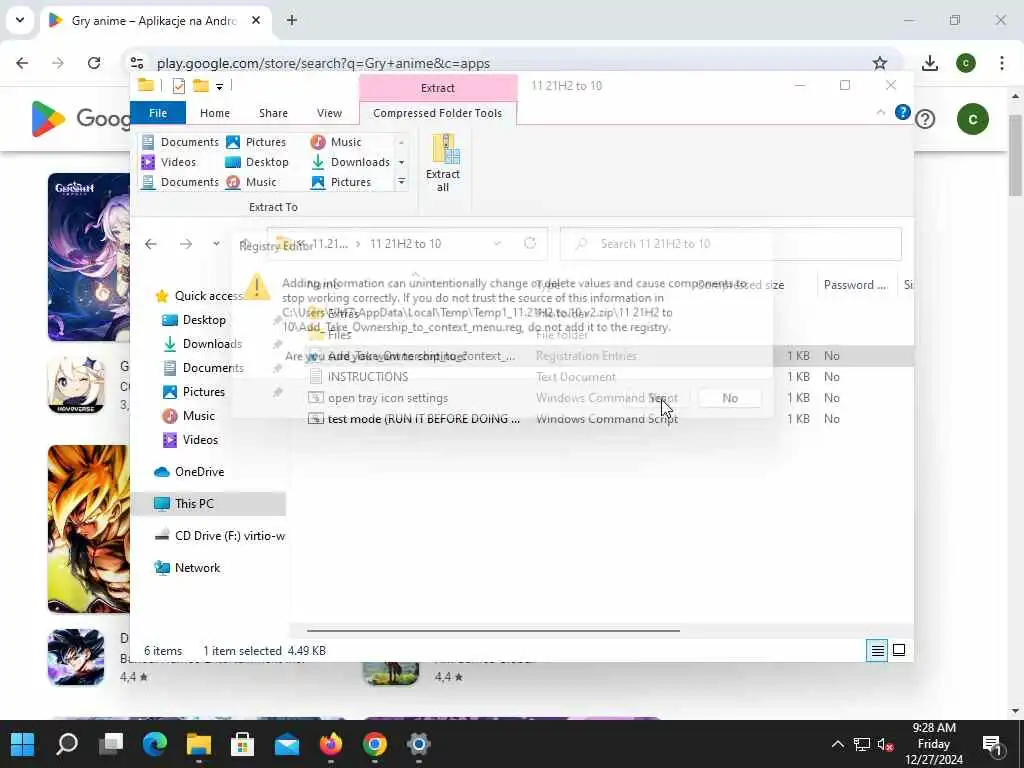Show hidden icons in the system tray

(837, 744)
